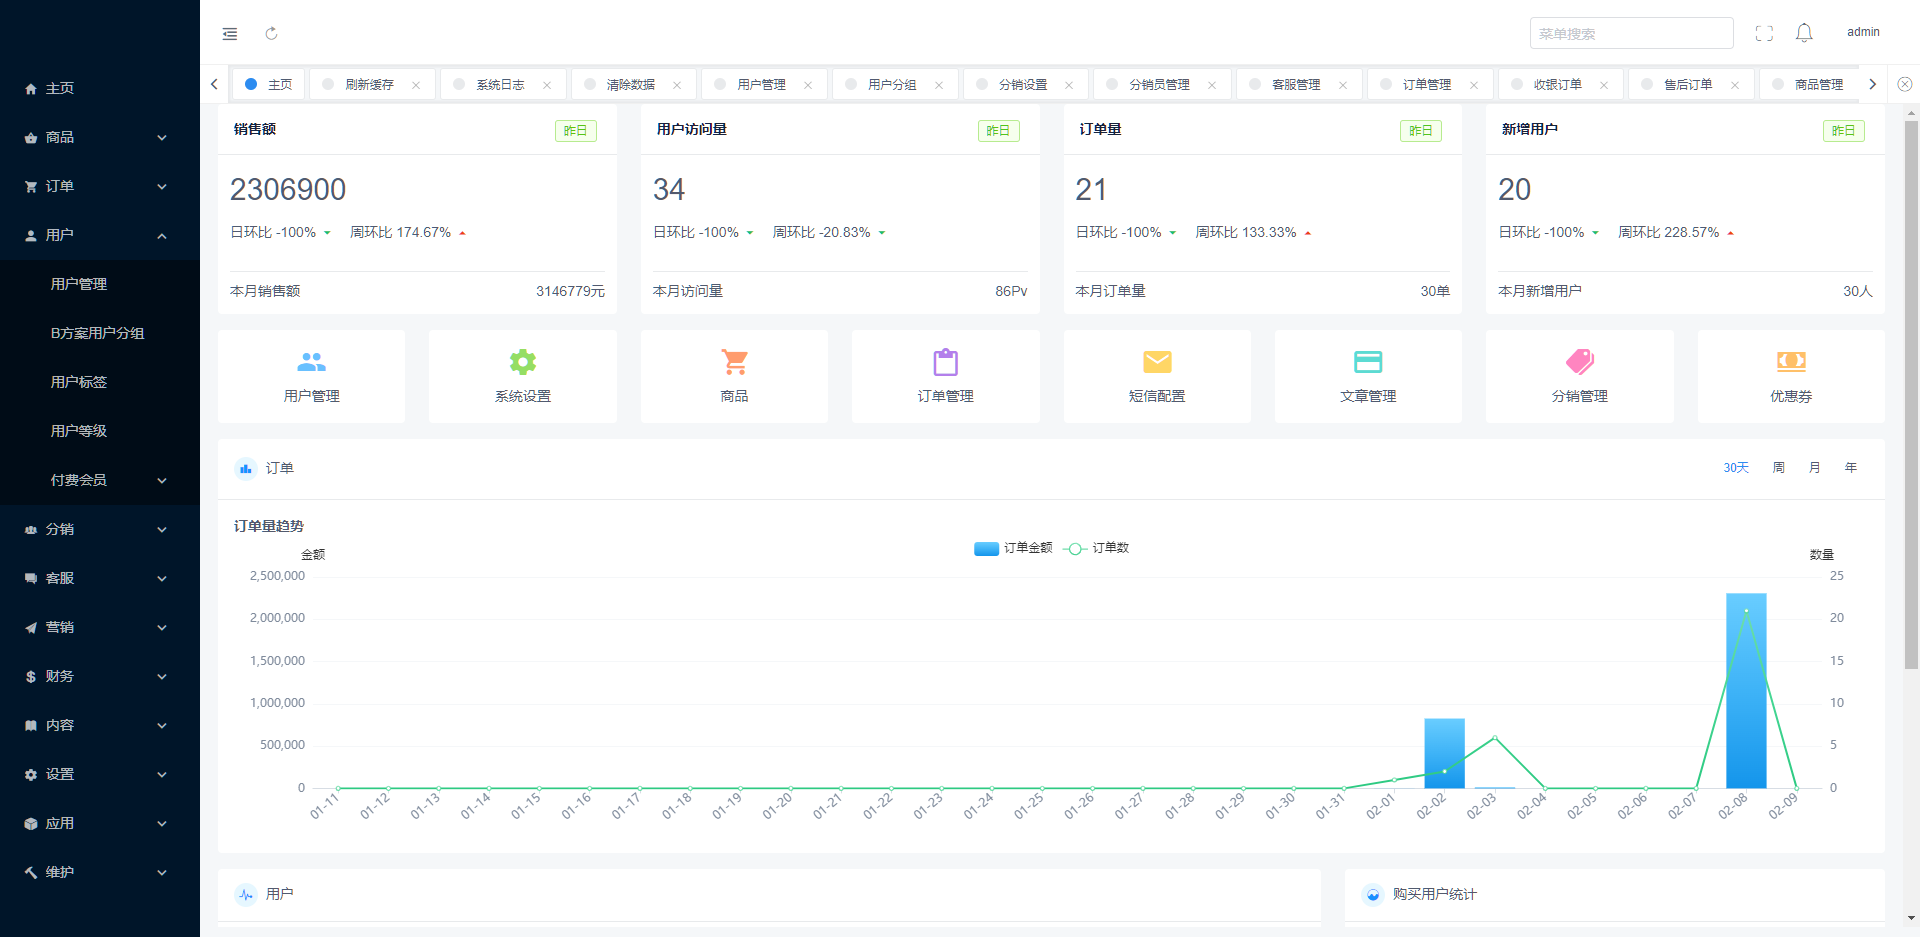
Task: Switch to the 主页 tab
Action: [268, 85]
